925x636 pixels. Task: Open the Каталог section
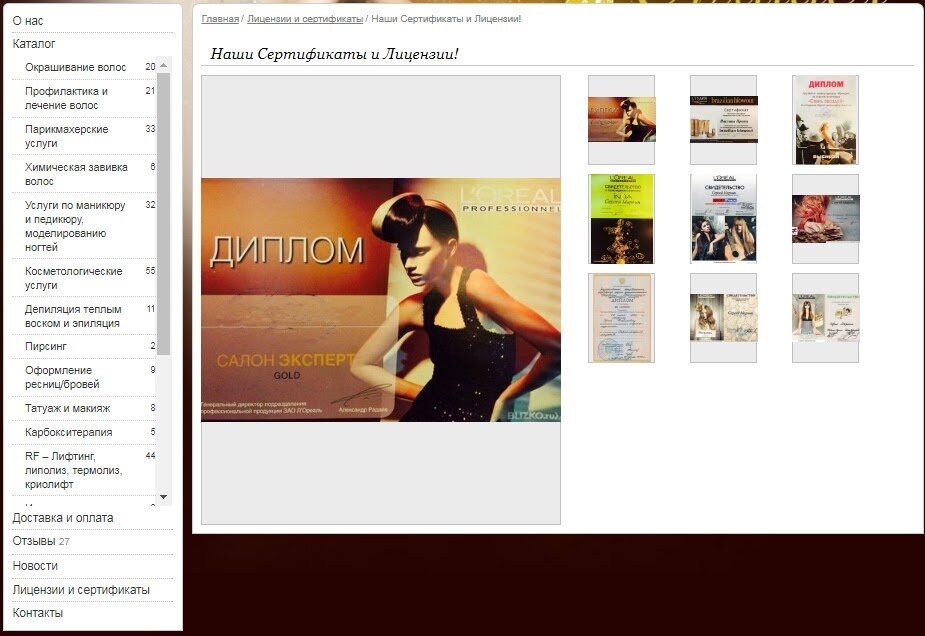[34, 44]
